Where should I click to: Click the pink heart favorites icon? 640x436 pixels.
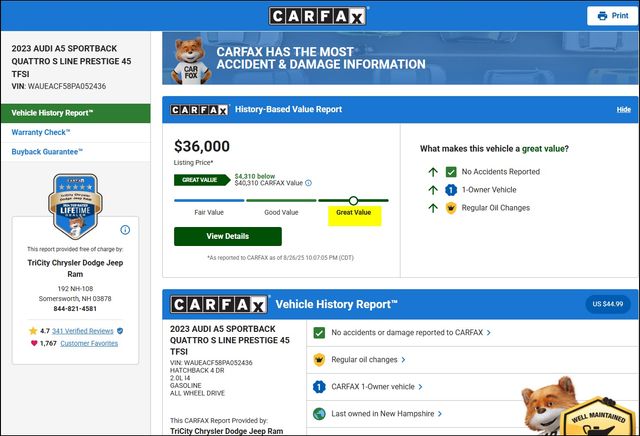(x=34, y=343)
